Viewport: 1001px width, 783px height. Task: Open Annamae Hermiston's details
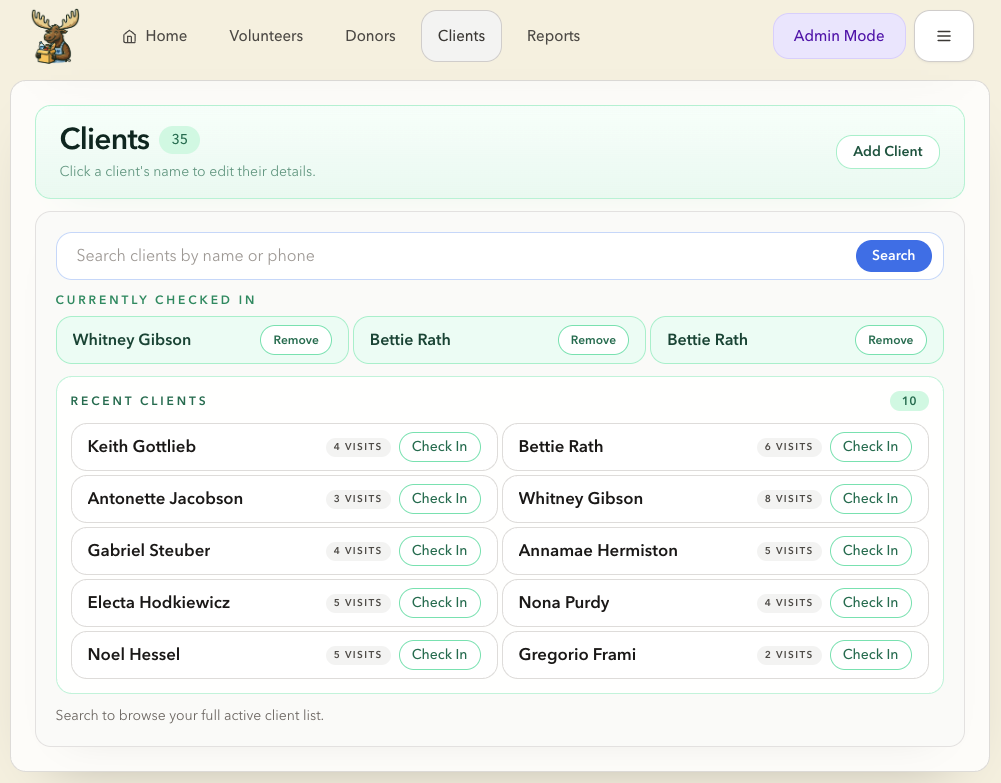pos(598,551)
